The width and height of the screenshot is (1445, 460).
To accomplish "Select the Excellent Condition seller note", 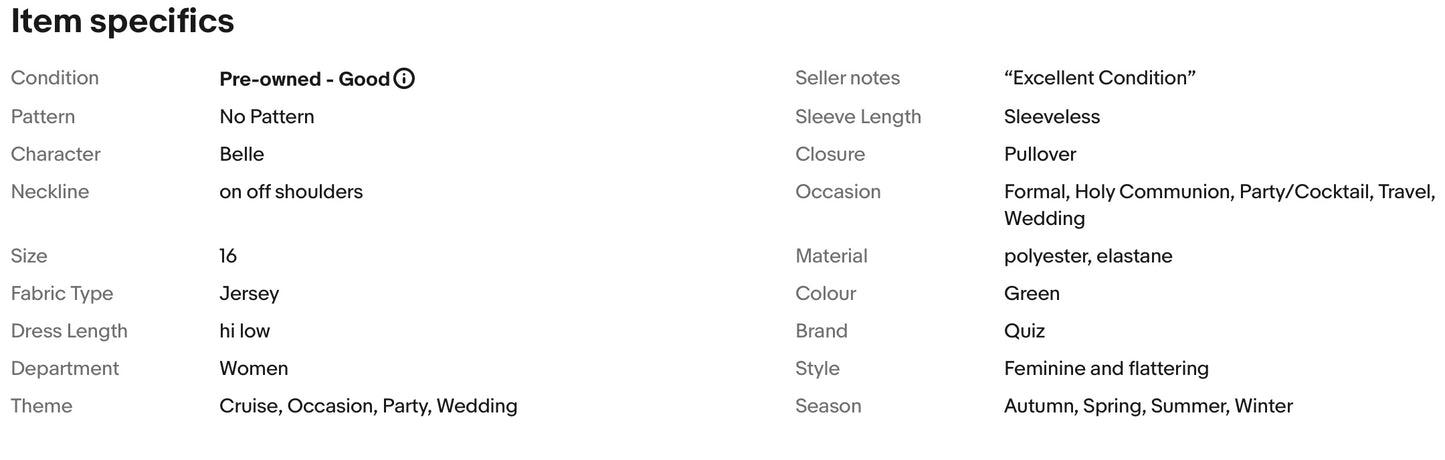I will click(x=1100, y=78).
